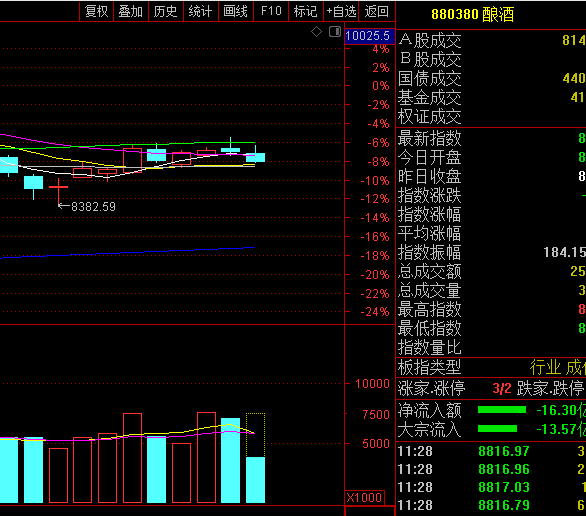Click the 大宗流入 green flow bar
The width and height of the screenshot is (586, 516).
(497, 429)
